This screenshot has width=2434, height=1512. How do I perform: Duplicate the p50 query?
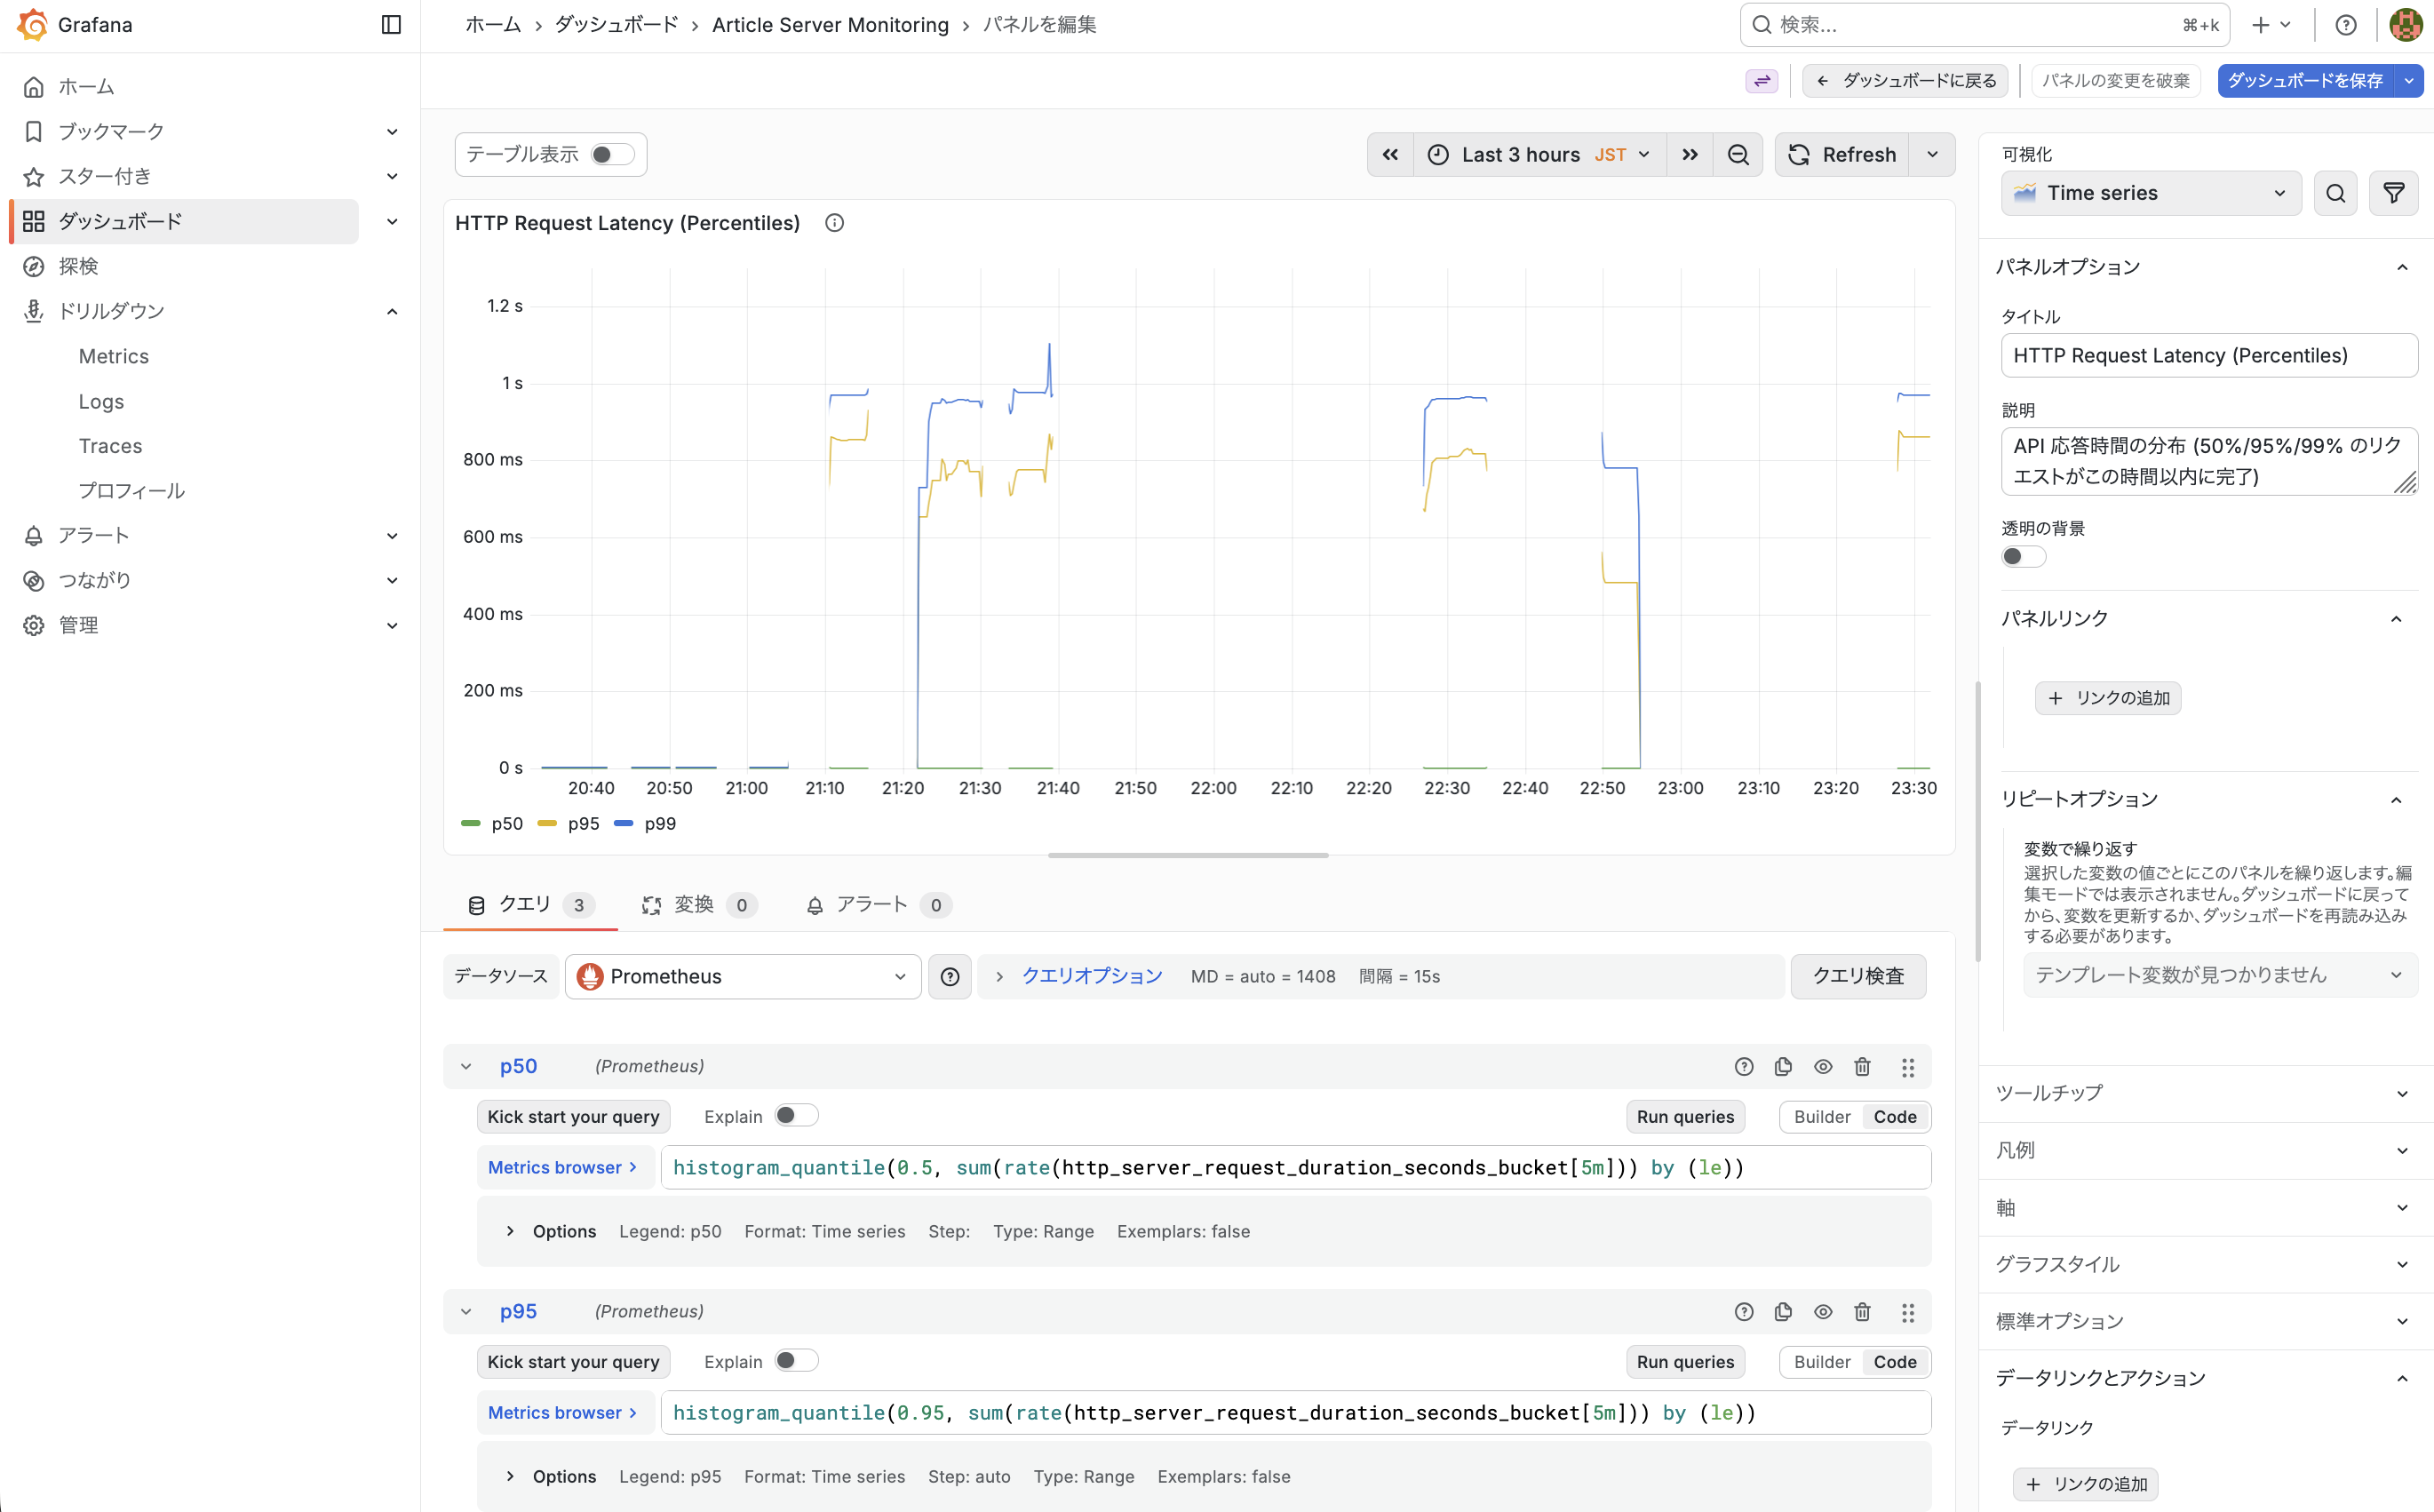tap(1783, 1067)
